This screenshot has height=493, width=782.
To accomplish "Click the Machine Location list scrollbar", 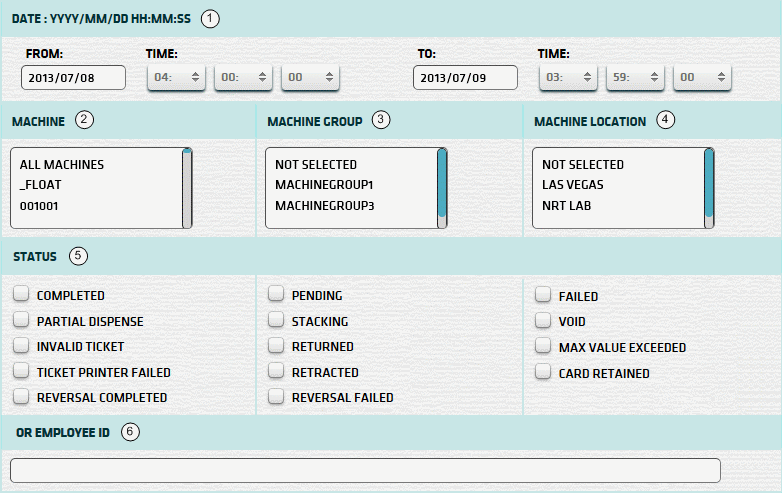I will tap(709, 185).
